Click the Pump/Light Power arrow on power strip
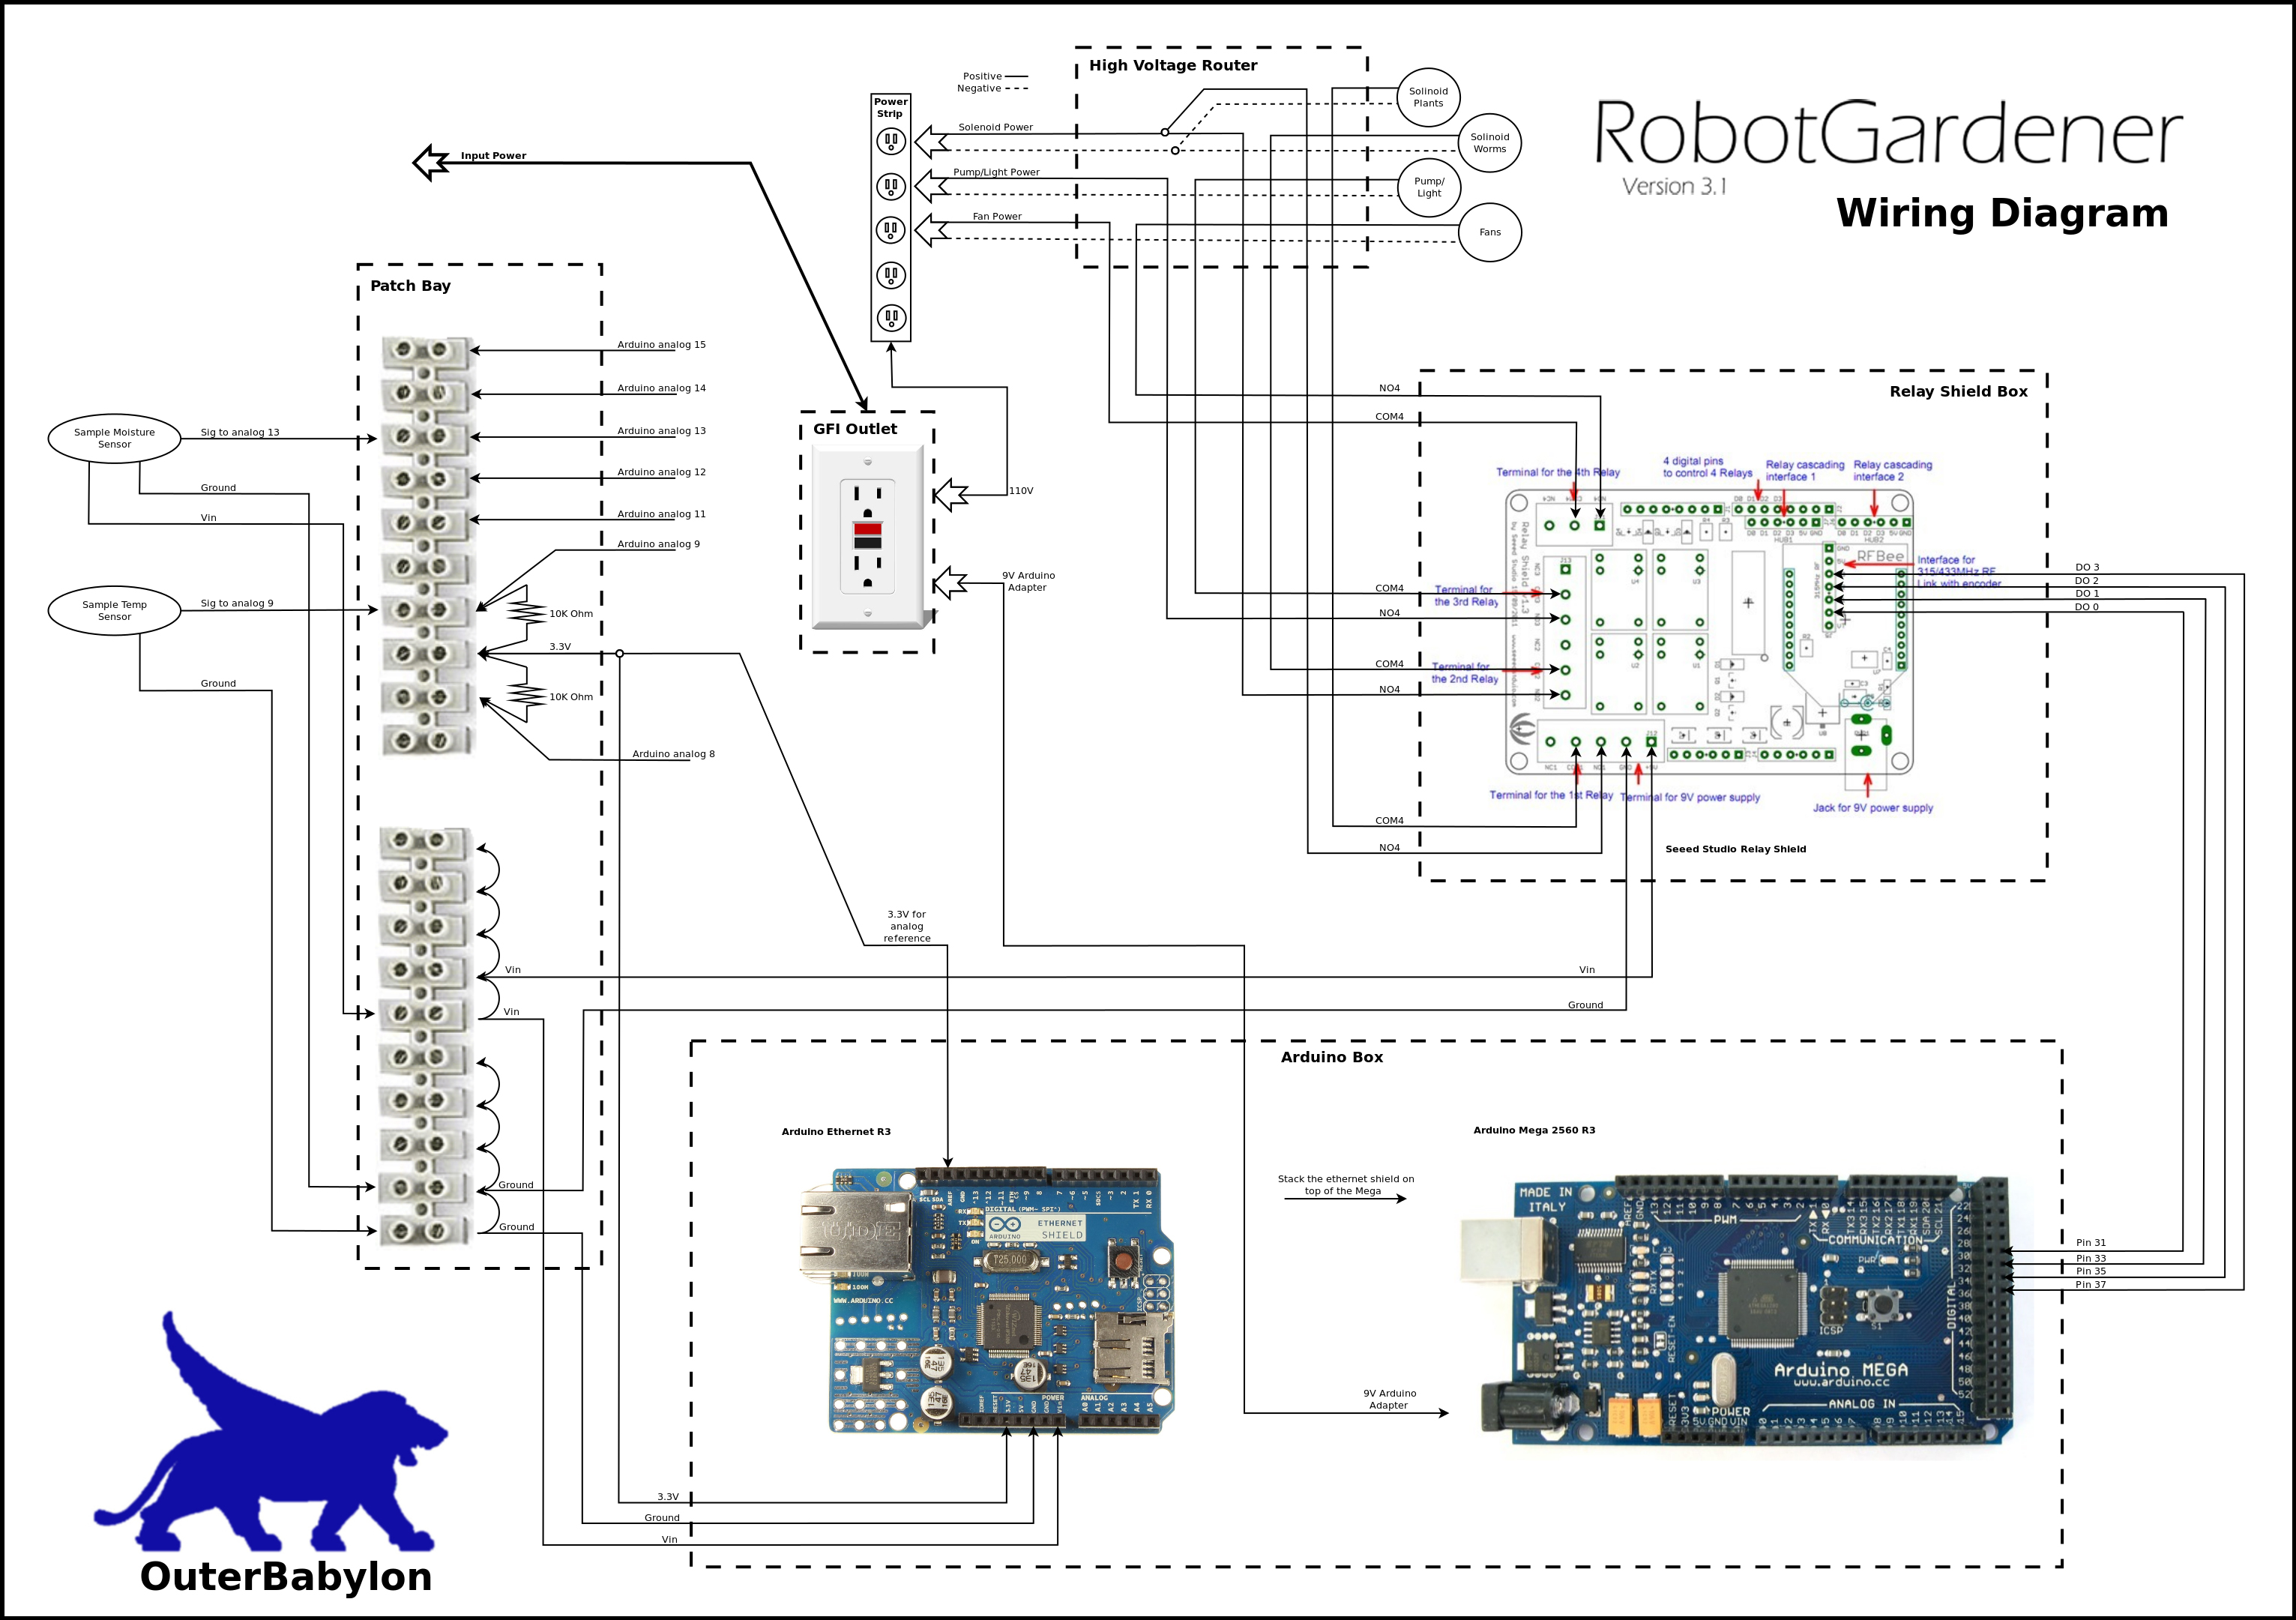The image size is (2296, 1620). 932,186
